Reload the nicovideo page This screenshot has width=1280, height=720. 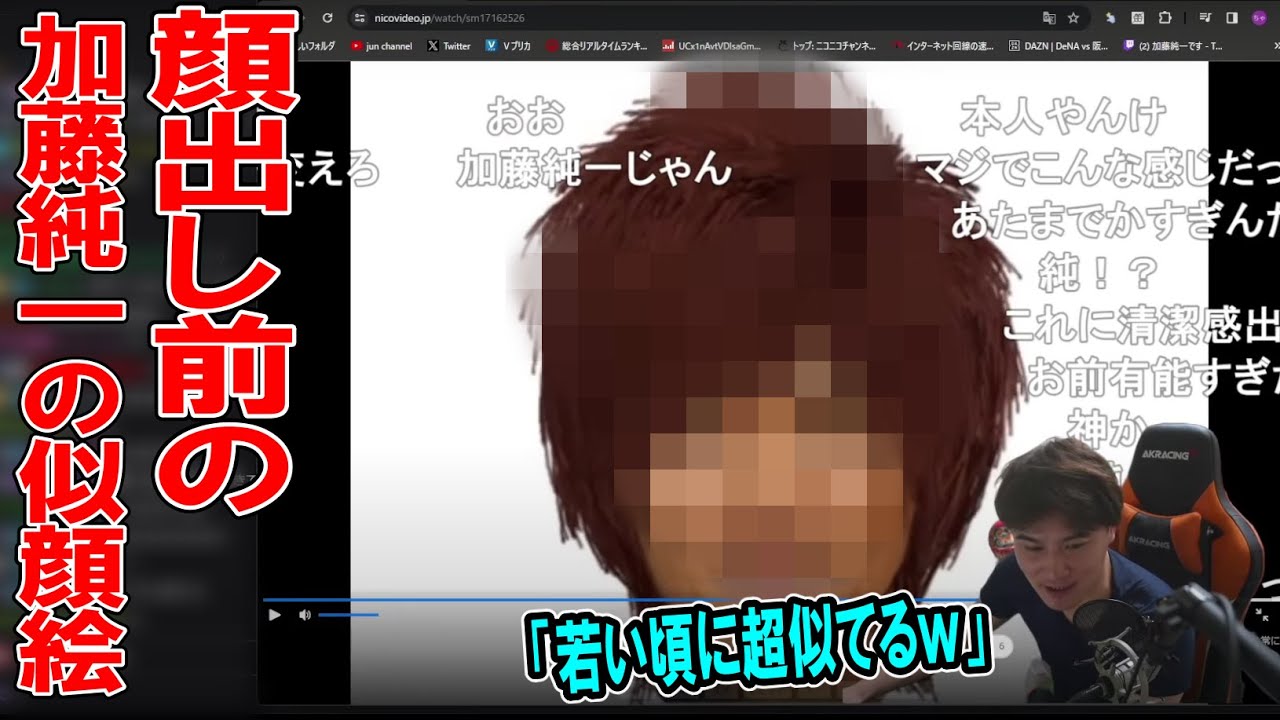327,18
